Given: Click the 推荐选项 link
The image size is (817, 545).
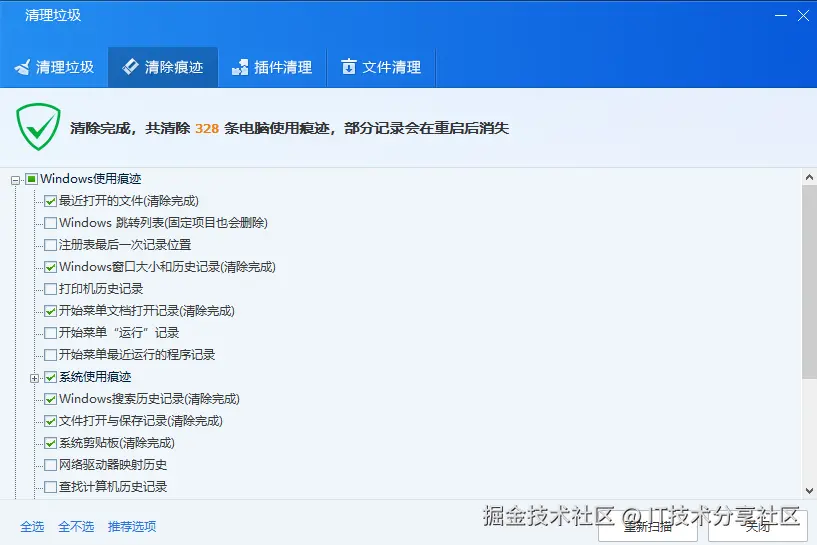Looking at the screenshot, I should pos(132,527).
